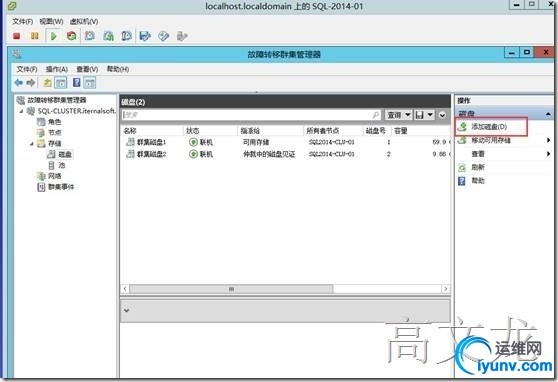The image size is (558, 382).
Task: Click the up-one-level folder icon
Action: point(47,83)
